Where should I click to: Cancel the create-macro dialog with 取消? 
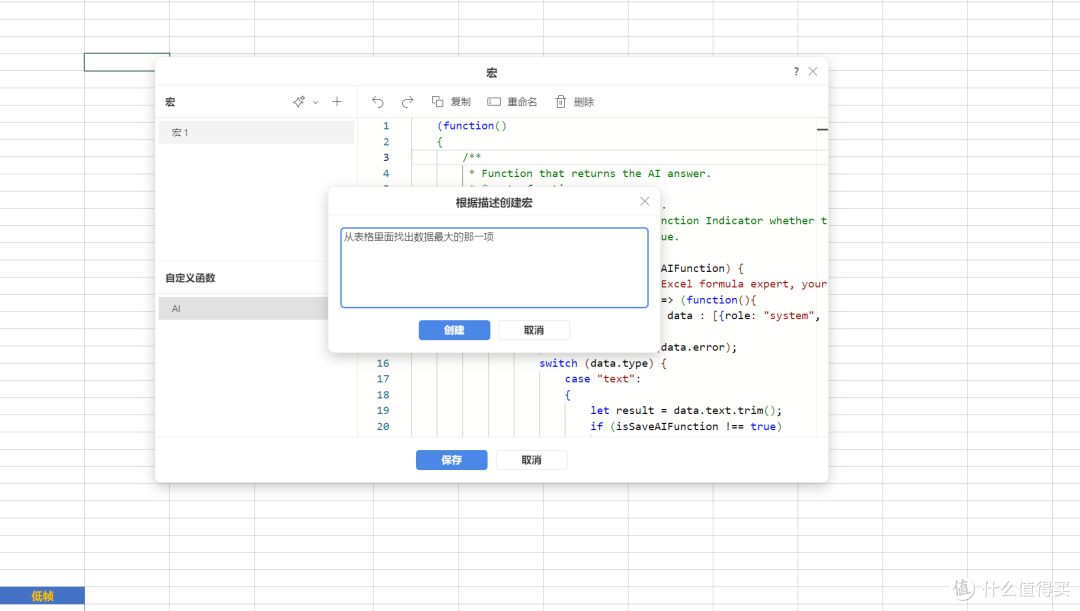(x=534, y=330)
